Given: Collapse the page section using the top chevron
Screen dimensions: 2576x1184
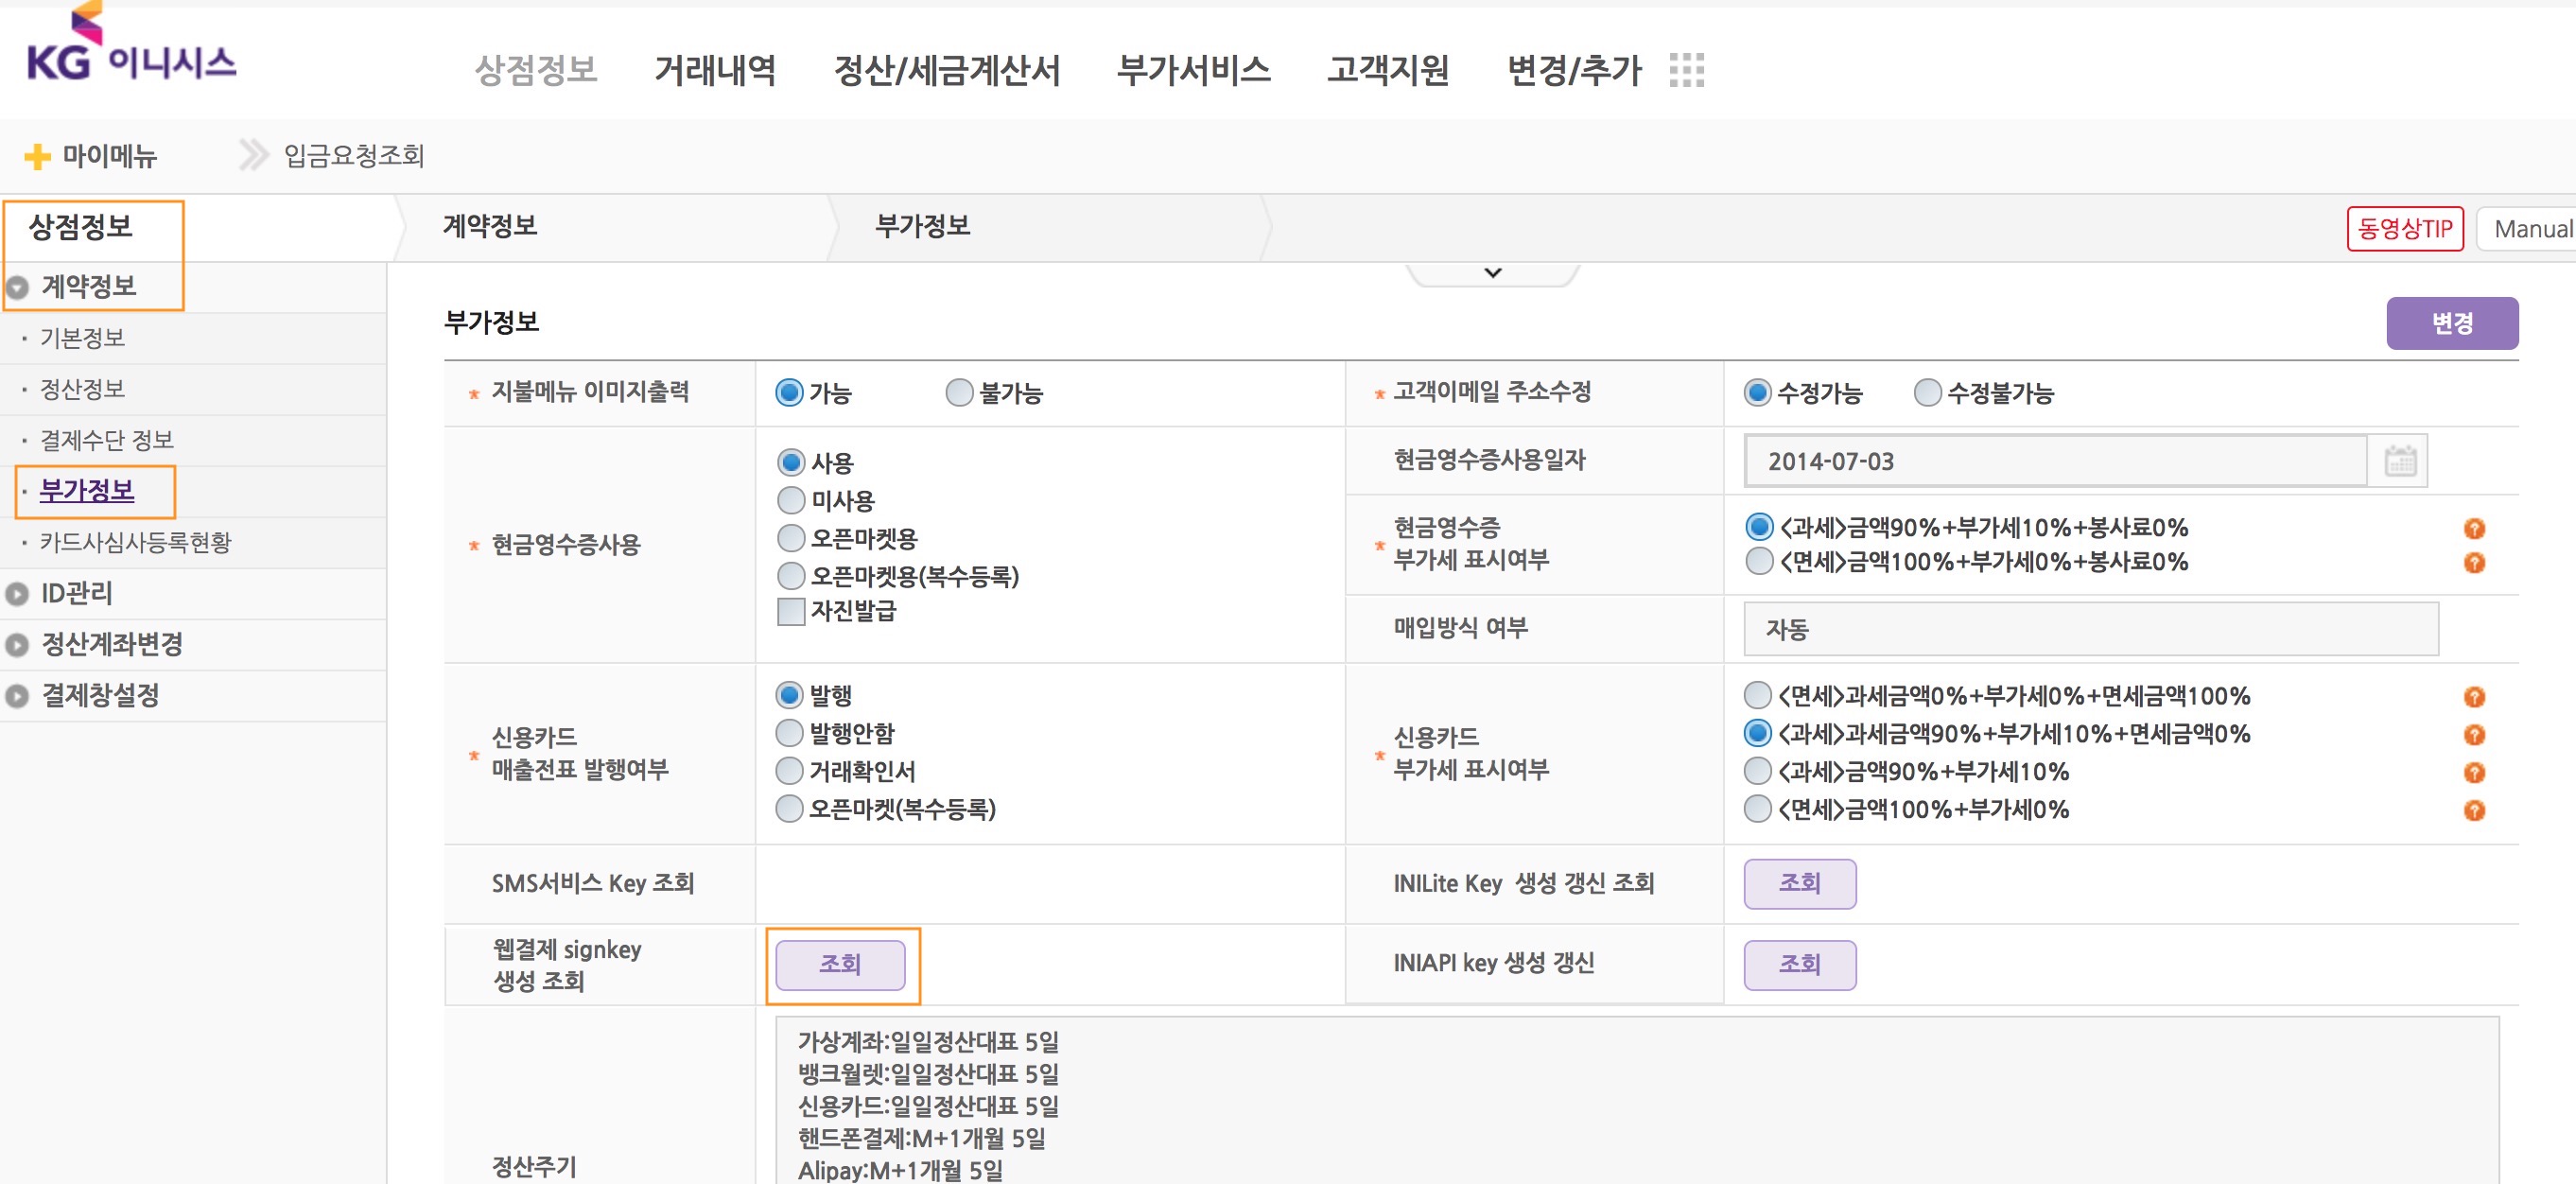Looking at the screenshot, I should pyautogui.click(x=1491, y=271).
